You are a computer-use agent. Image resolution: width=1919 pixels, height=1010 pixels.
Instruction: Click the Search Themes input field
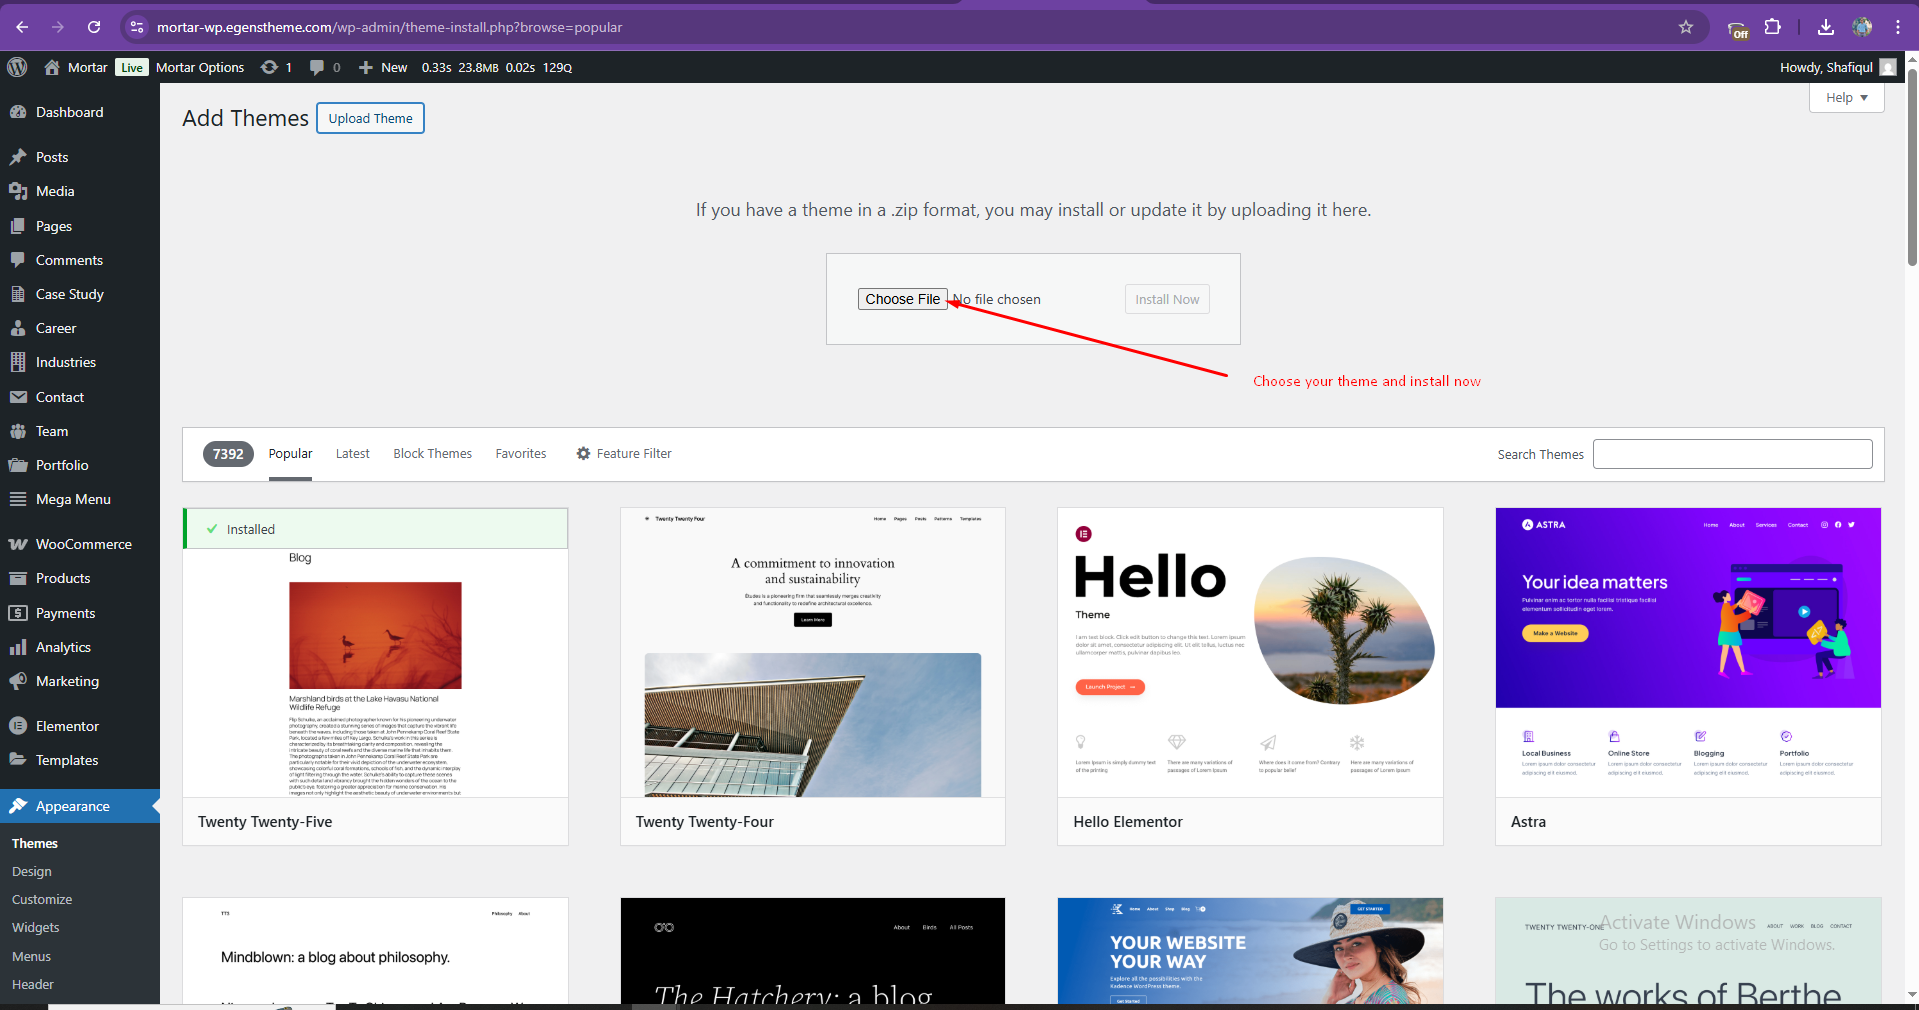coord(1732,454)
